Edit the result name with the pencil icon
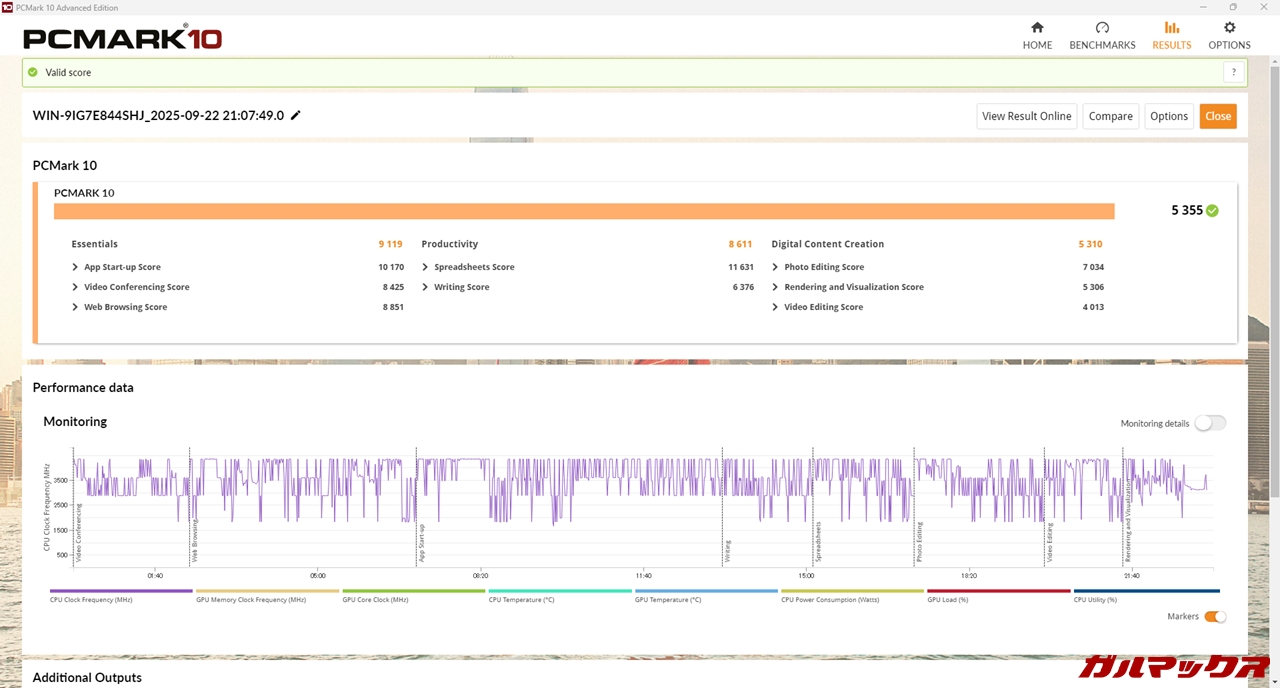 pos(295,115)
